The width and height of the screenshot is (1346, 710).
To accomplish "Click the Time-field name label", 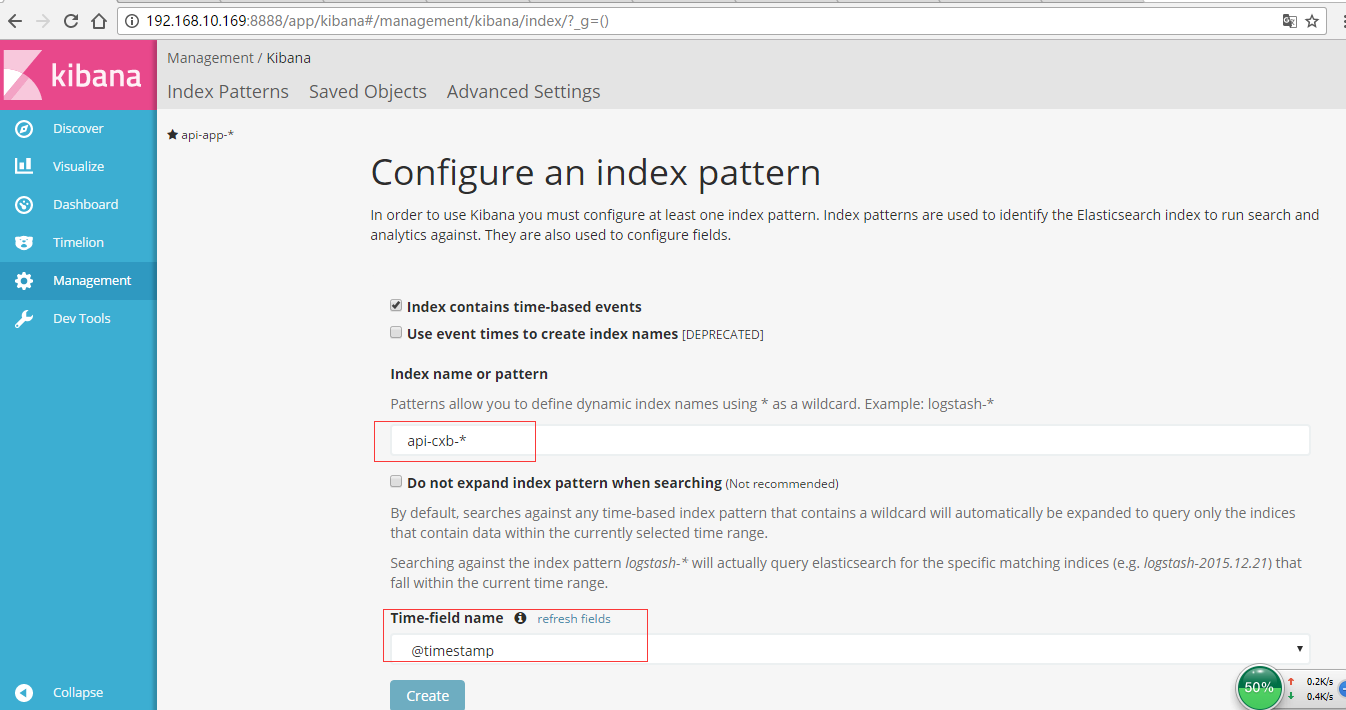I will [x=447, y=618].
